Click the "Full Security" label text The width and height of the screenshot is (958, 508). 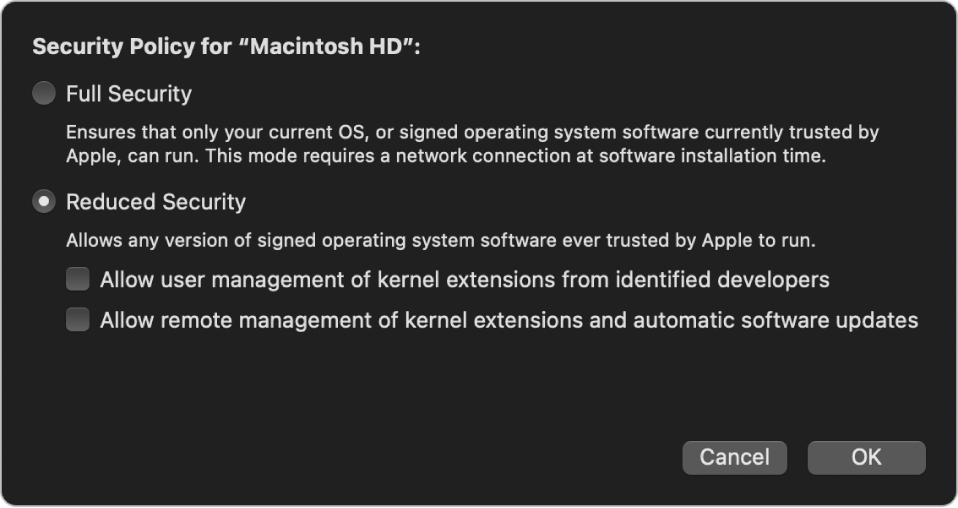coord(129,94)
